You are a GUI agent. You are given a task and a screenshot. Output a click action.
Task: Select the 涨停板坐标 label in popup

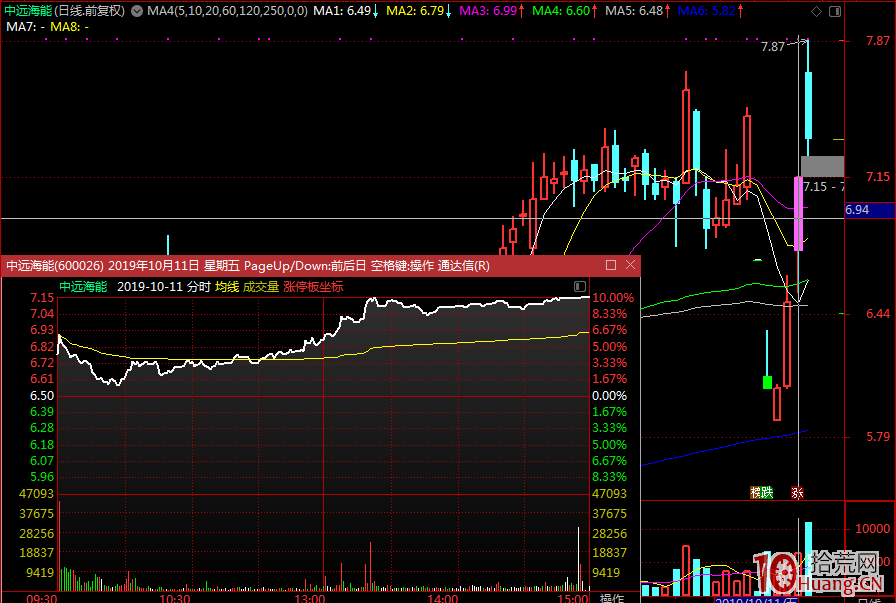pos(313,287)
